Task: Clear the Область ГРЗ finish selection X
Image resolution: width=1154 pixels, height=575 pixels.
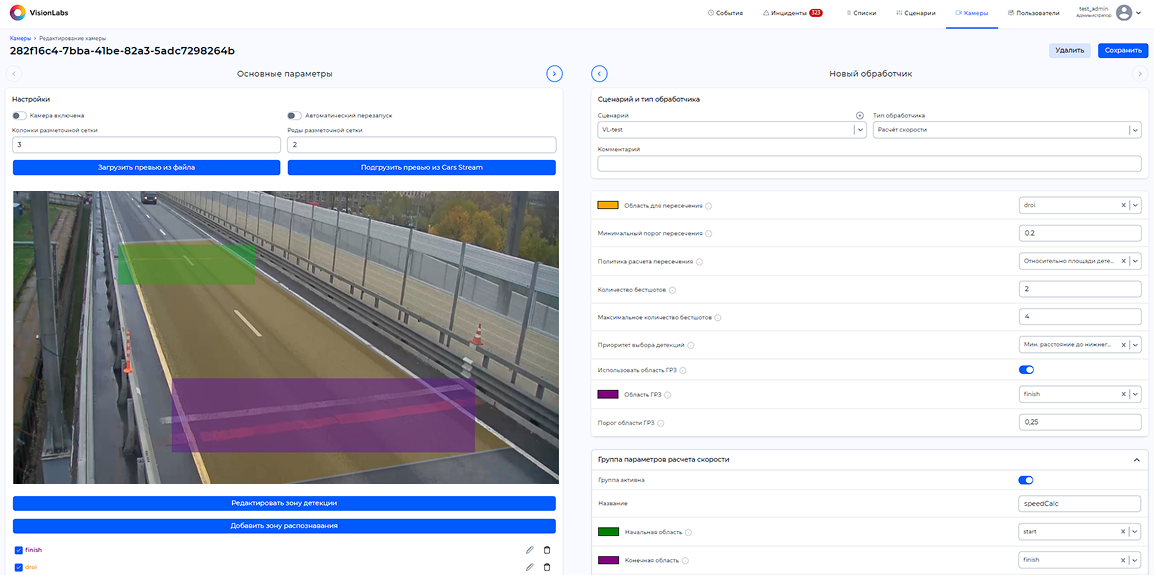Action: 1123,394
